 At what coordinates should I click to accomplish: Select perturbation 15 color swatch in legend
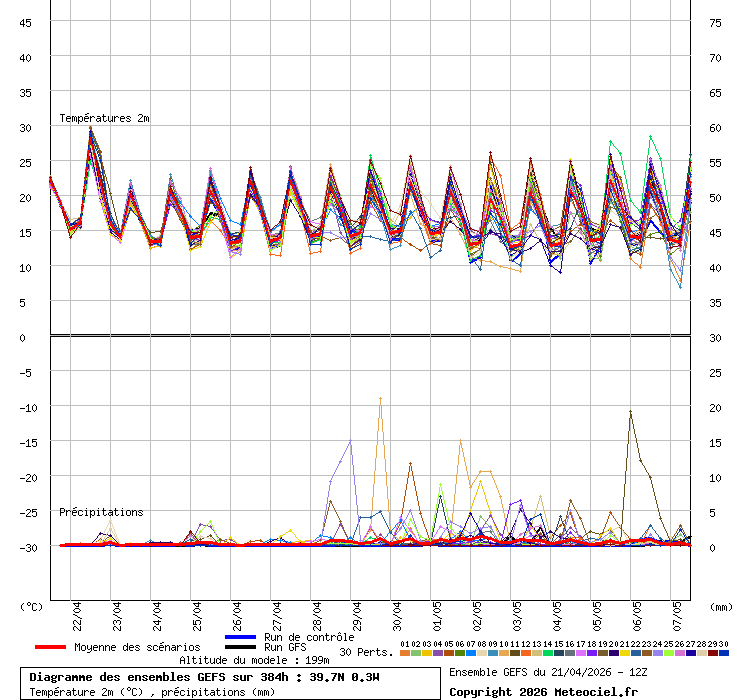[559, 652]
